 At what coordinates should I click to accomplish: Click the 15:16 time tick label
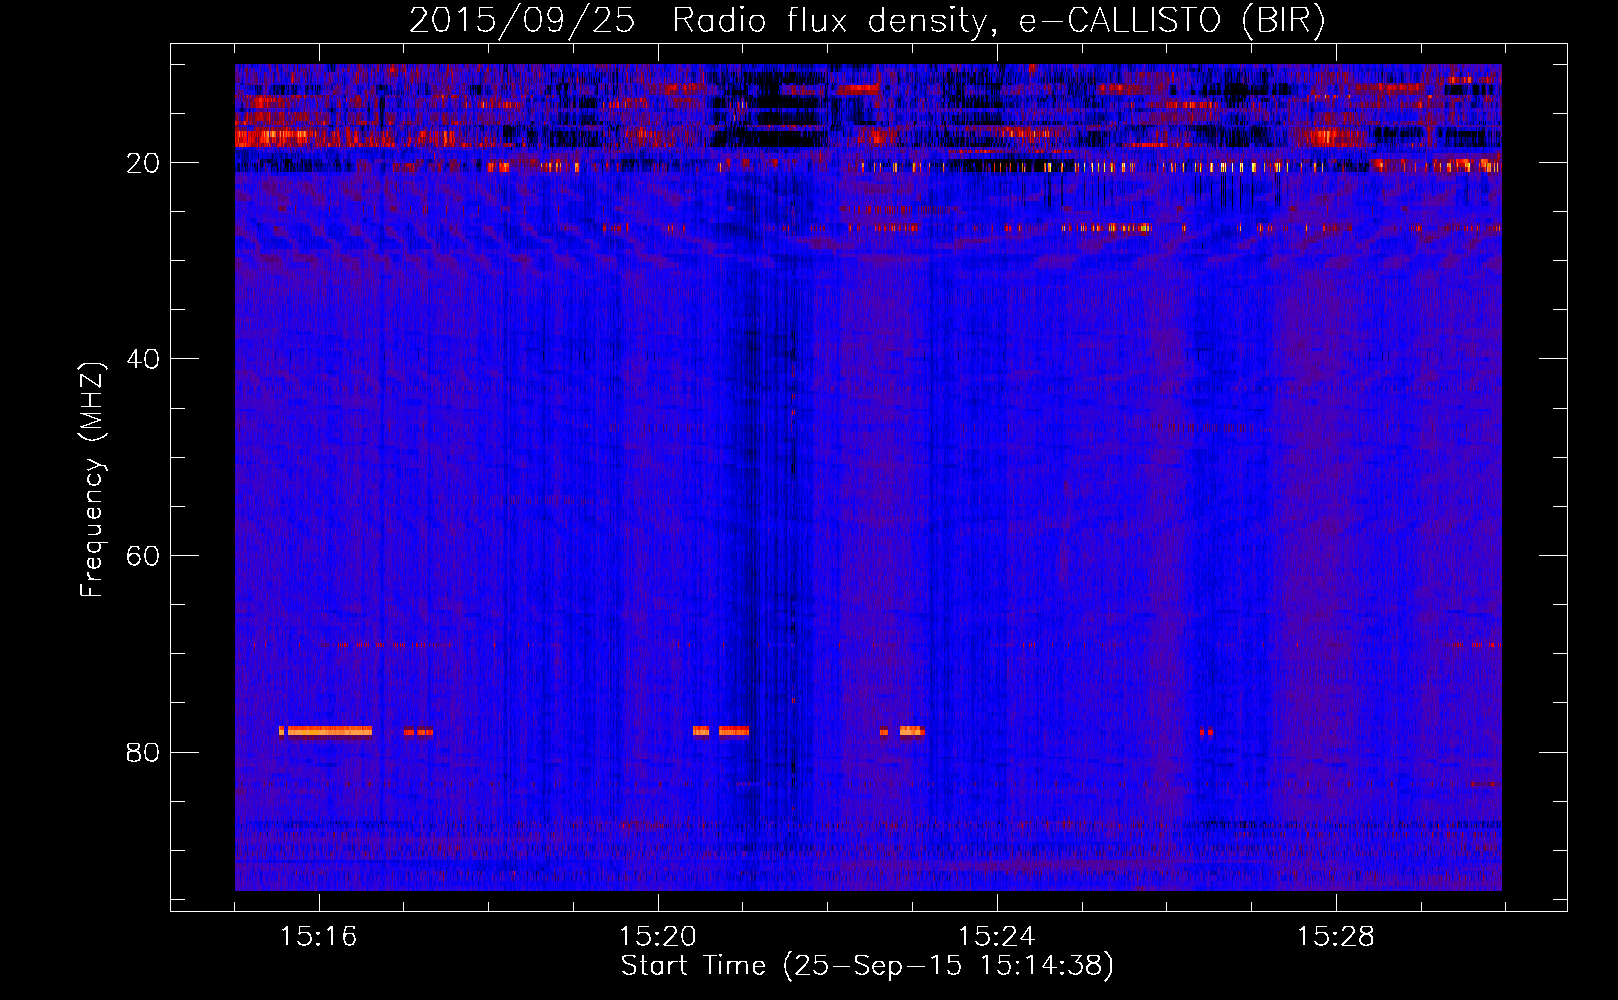click(318, 937)
